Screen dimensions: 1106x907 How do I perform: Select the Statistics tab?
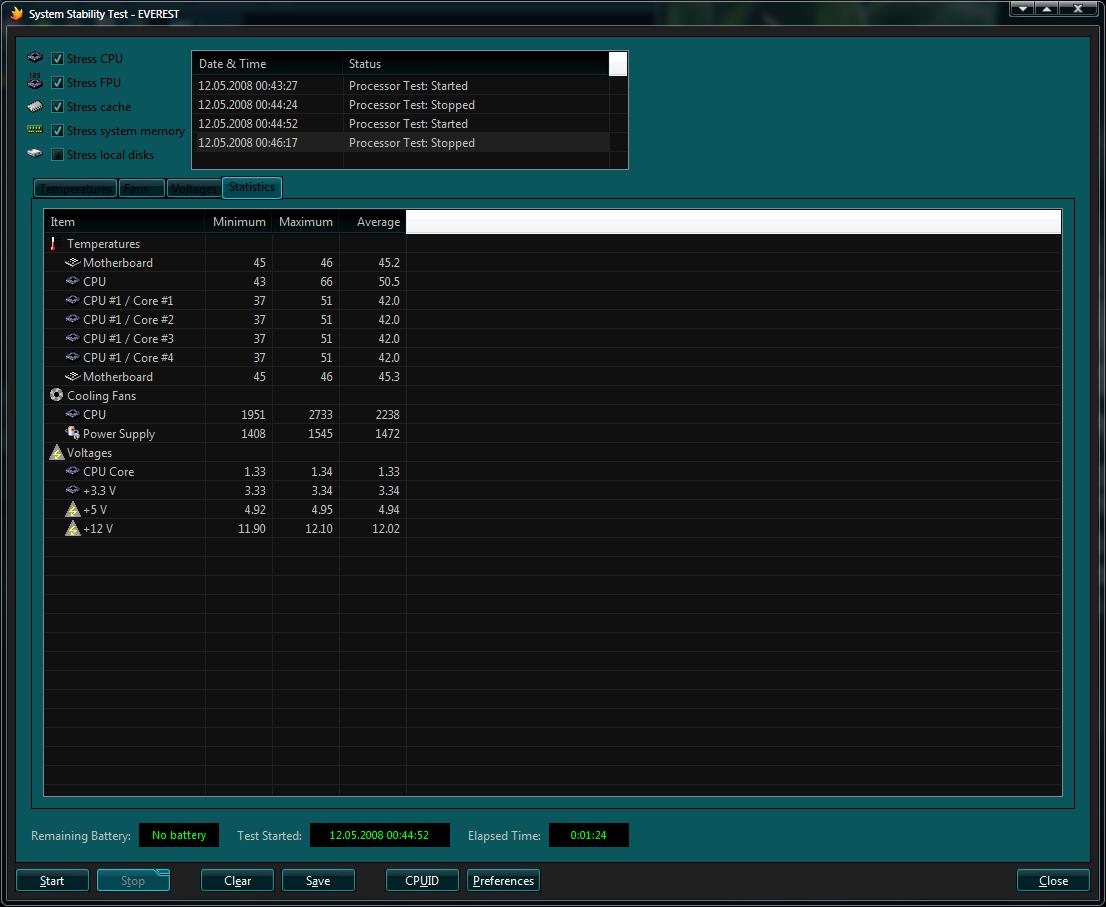(x=252, y=187)
